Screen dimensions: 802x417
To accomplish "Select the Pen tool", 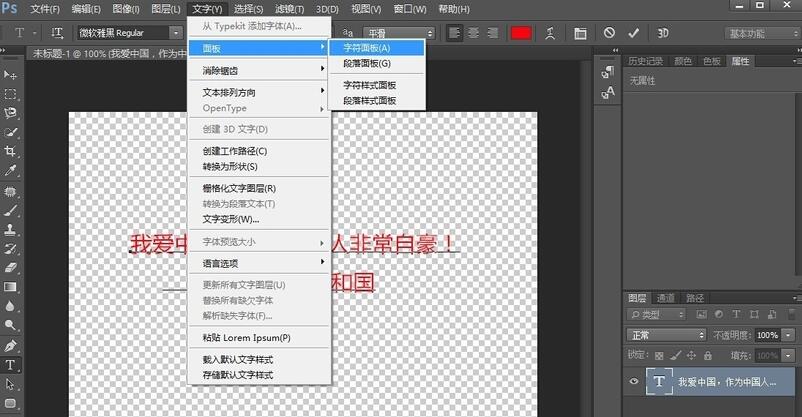I will click(10, 346).
